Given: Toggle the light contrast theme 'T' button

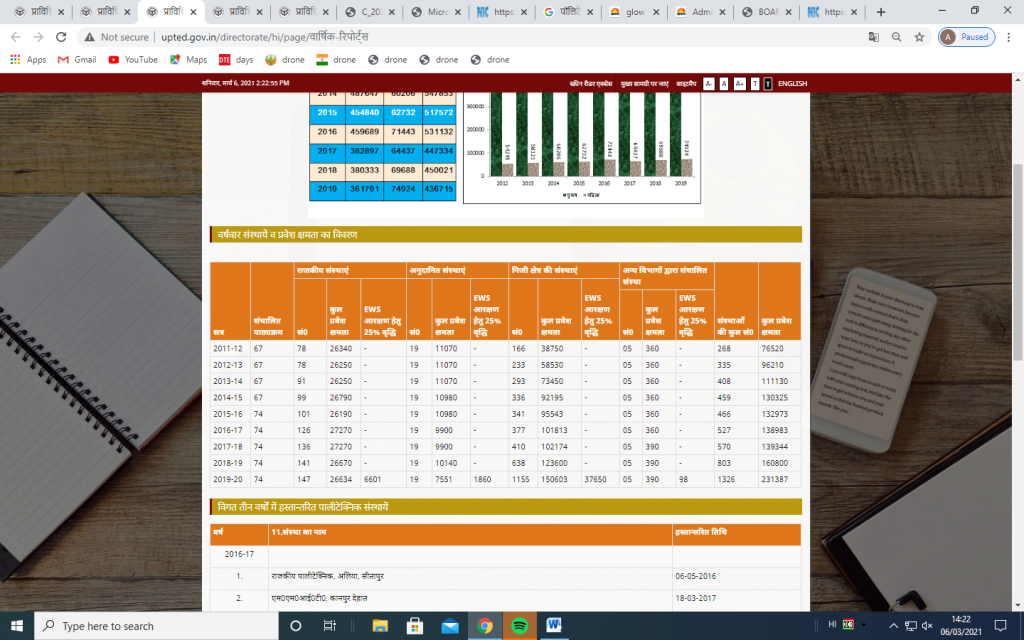Looking at the screenshot, I should click(x=755, y=84).
